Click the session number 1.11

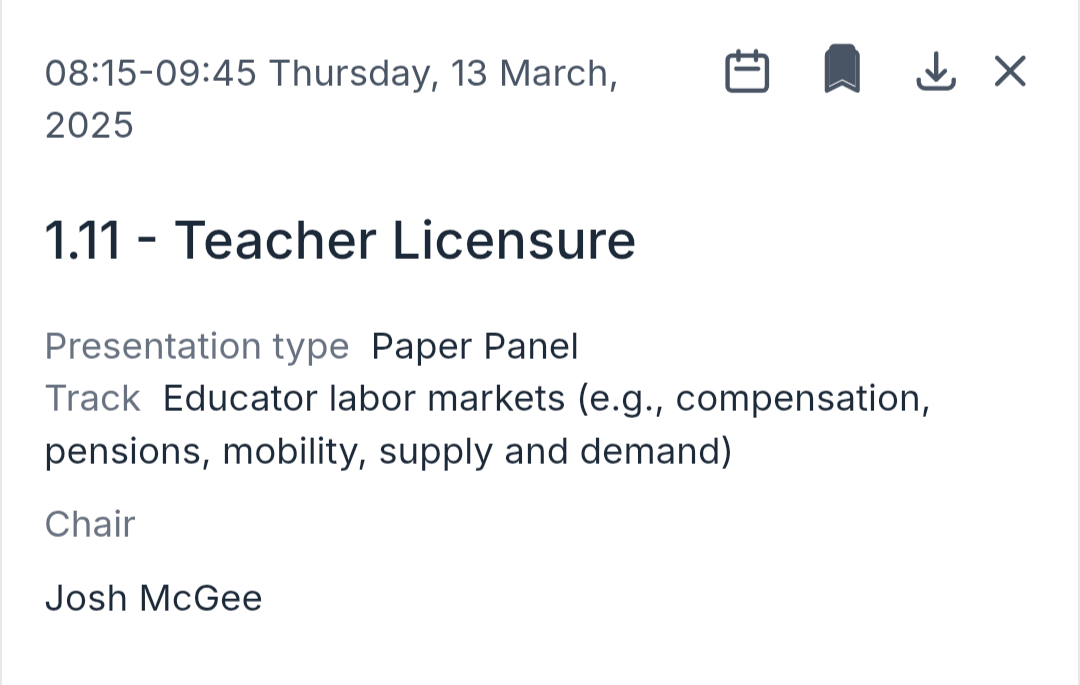(82, 241)
